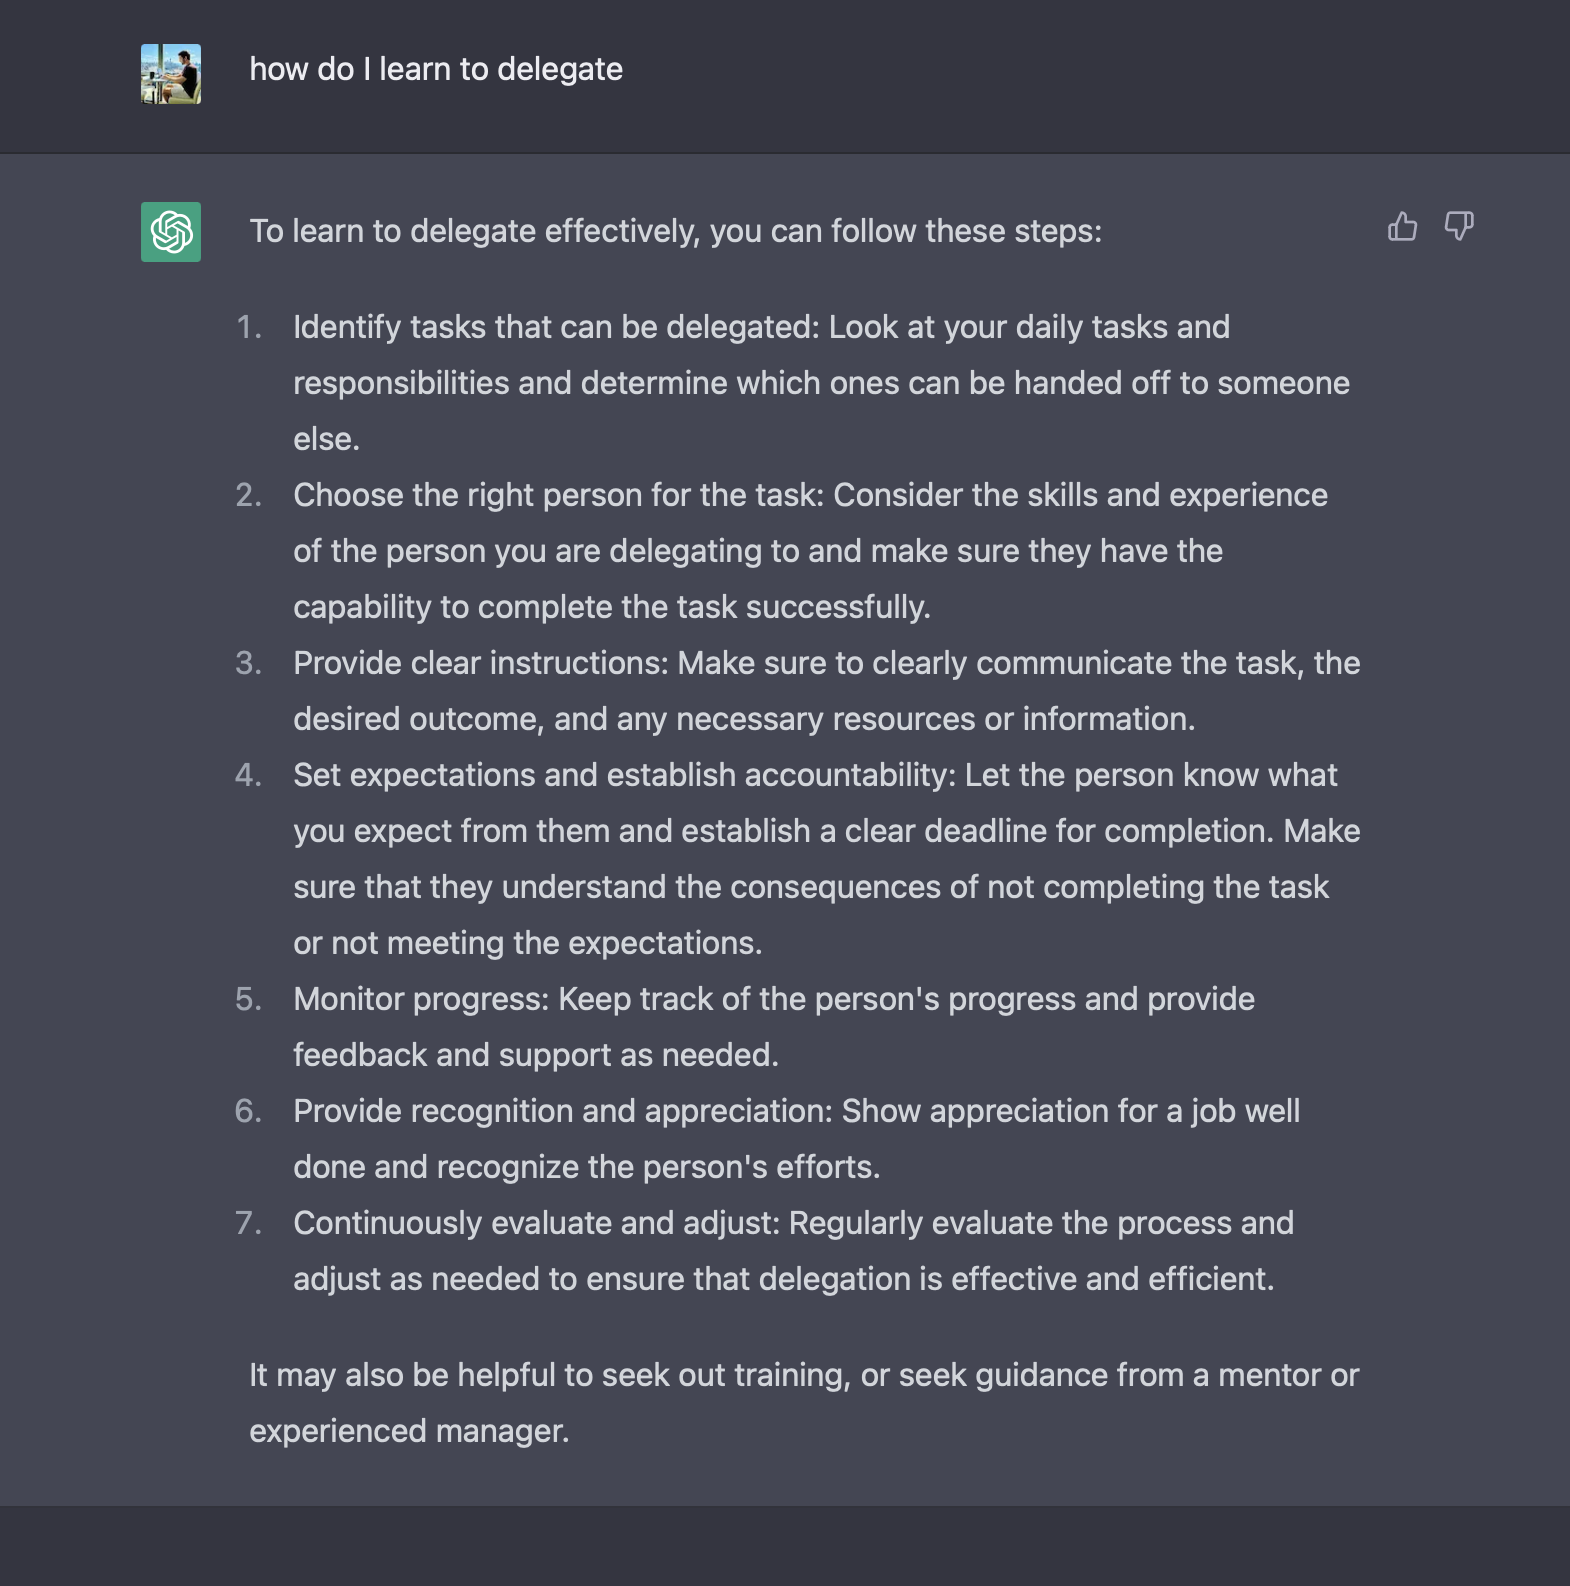Screen dimensions: 1570x1586
Task: Click the ChatGPT logo avatar
Action: [x=171, y=232]
